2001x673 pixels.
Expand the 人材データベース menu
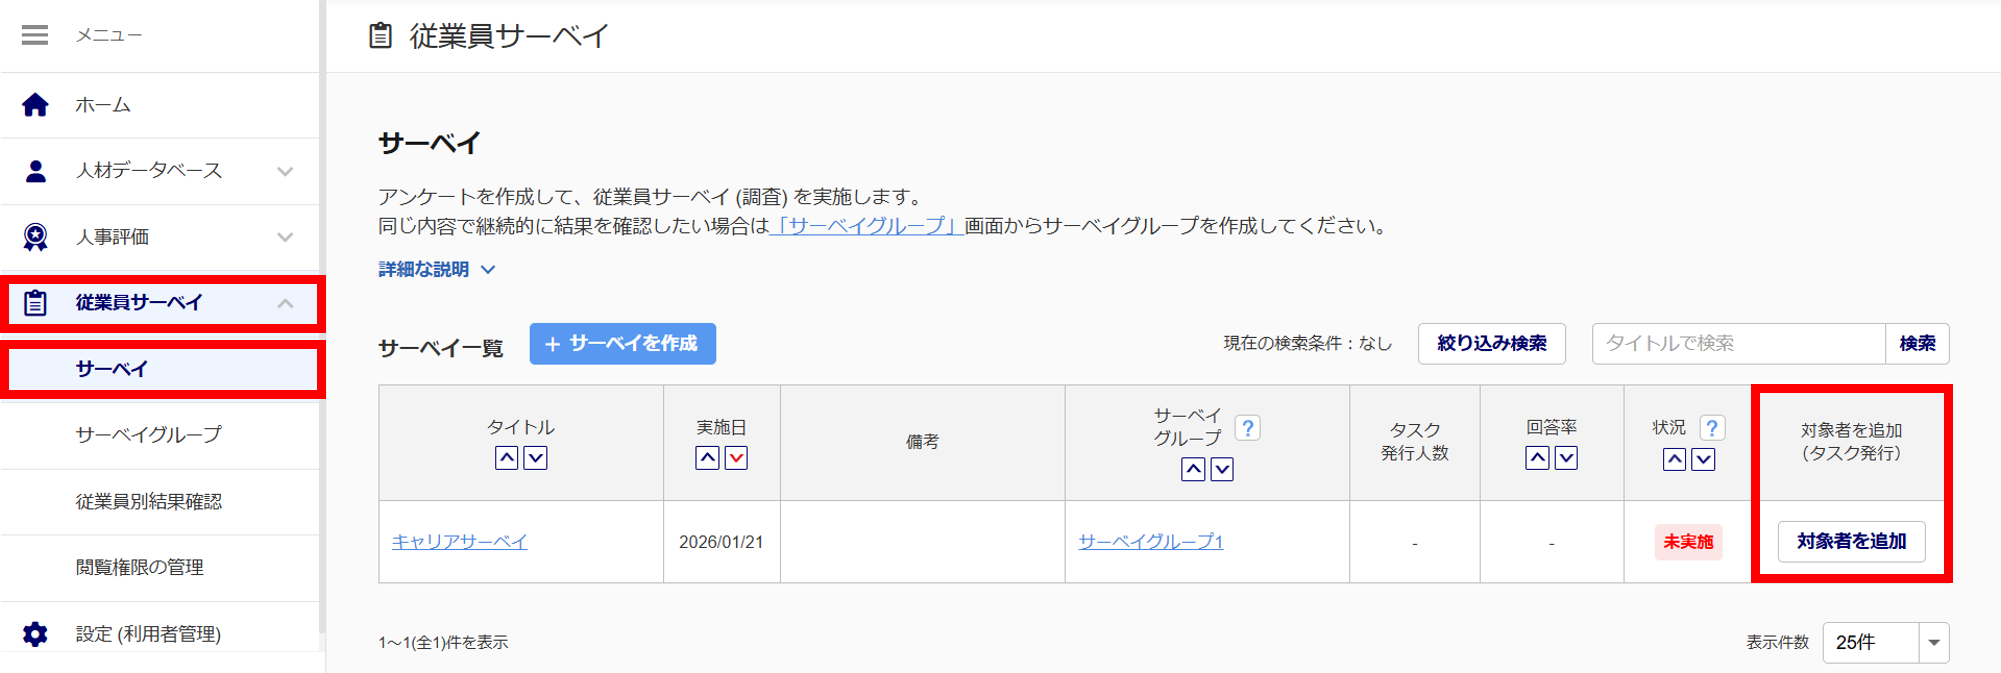coord(285,171)
